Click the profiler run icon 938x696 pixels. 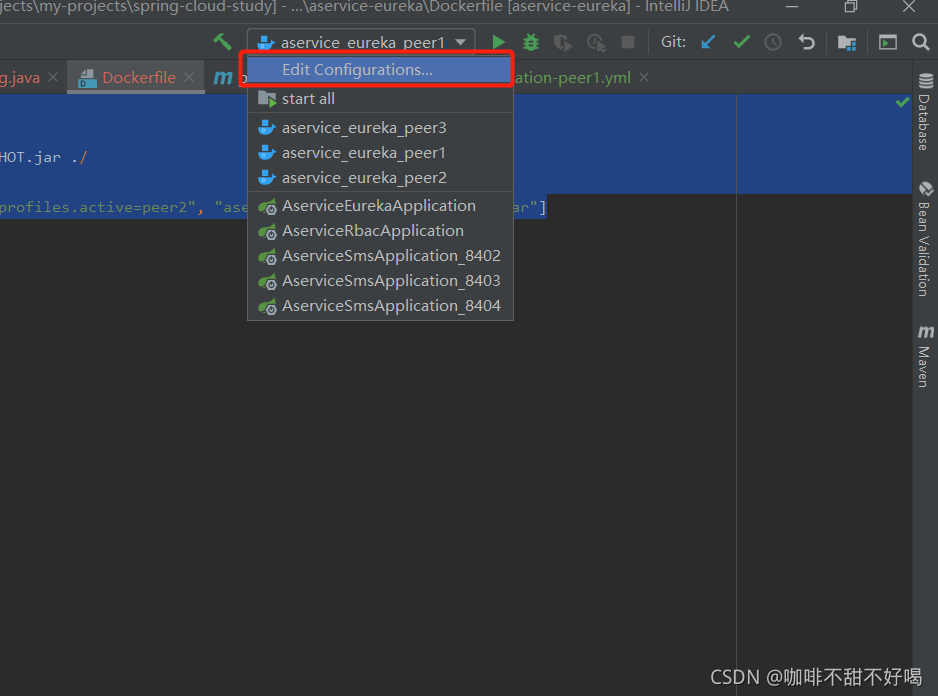tap(596, 42)
